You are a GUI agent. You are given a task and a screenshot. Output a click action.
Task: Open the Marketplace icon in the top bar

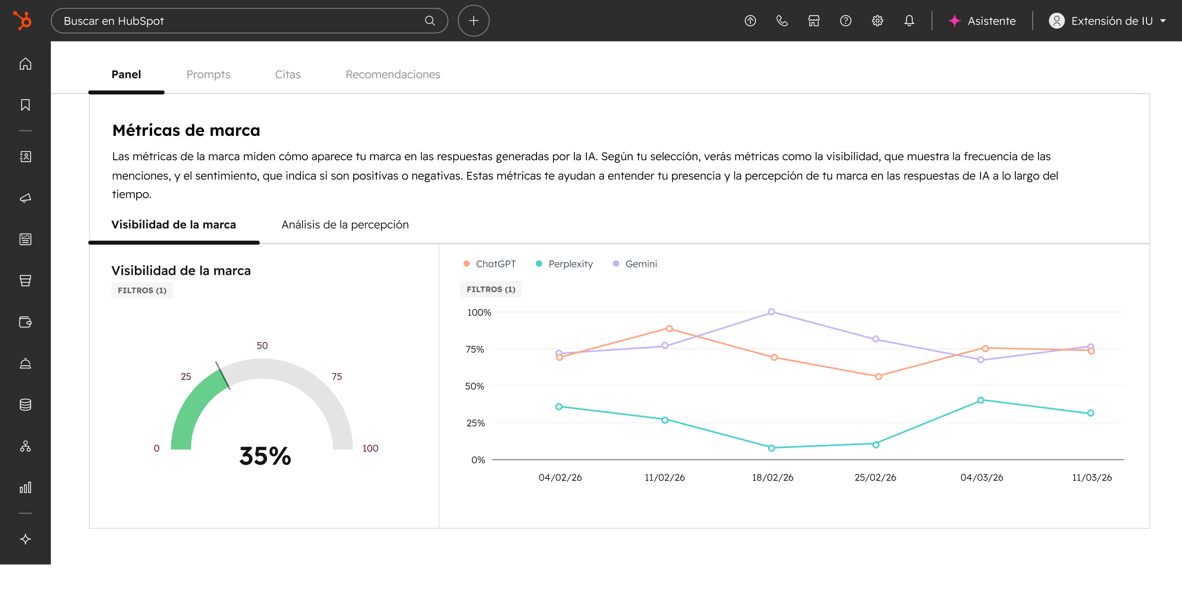tap(813, 20)
